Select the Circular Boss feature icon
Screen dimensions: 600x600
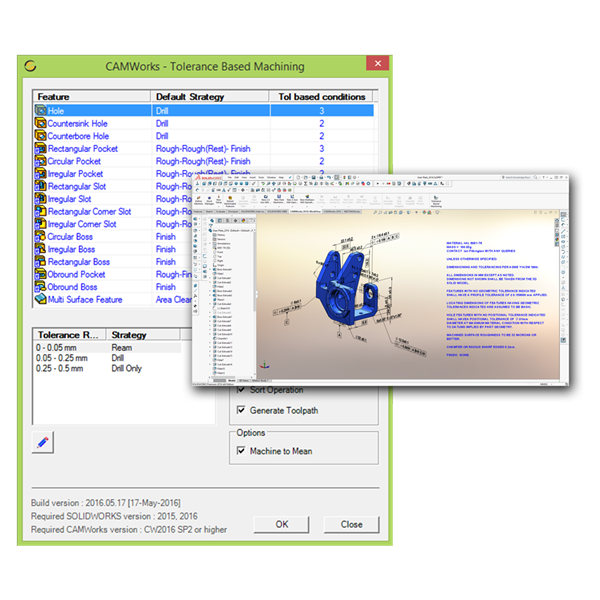(x=41, y=236)
